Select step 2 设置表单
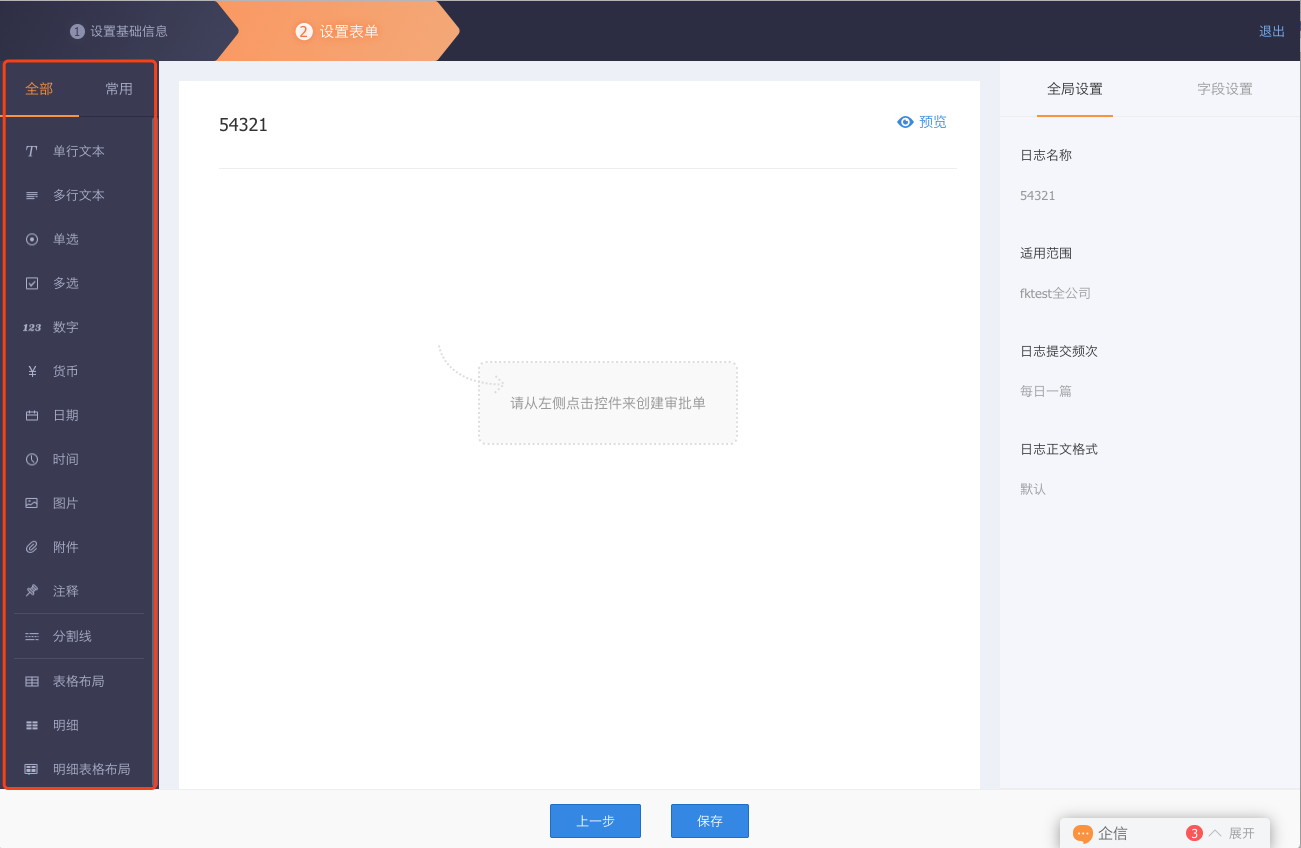 (337, 31)
